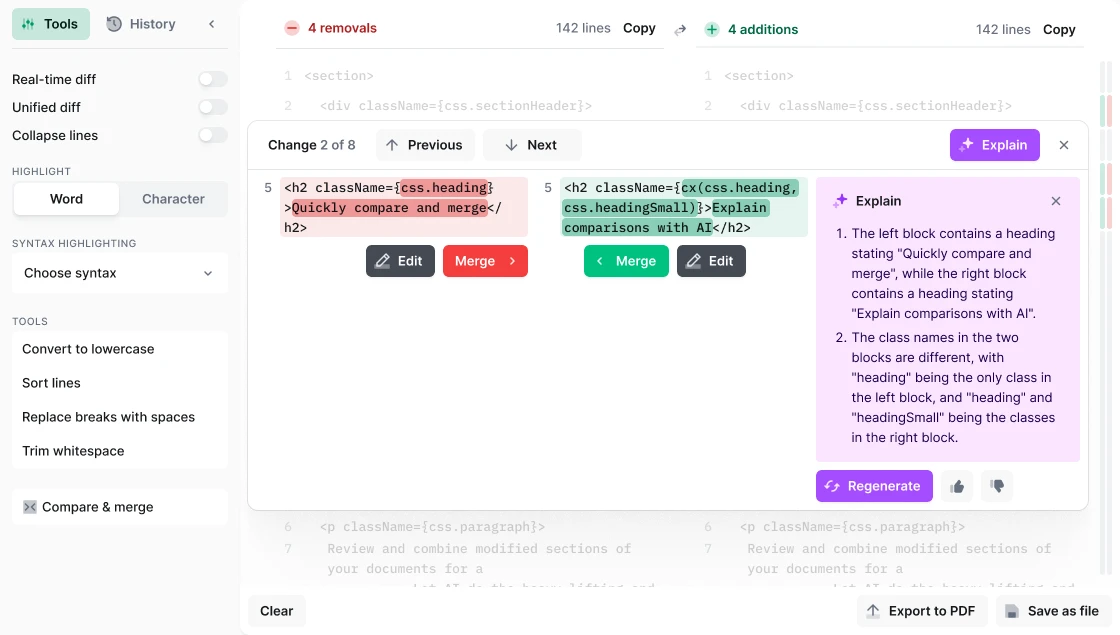
Task: Regenerate the AI explanation
Action: click(874, 485)
